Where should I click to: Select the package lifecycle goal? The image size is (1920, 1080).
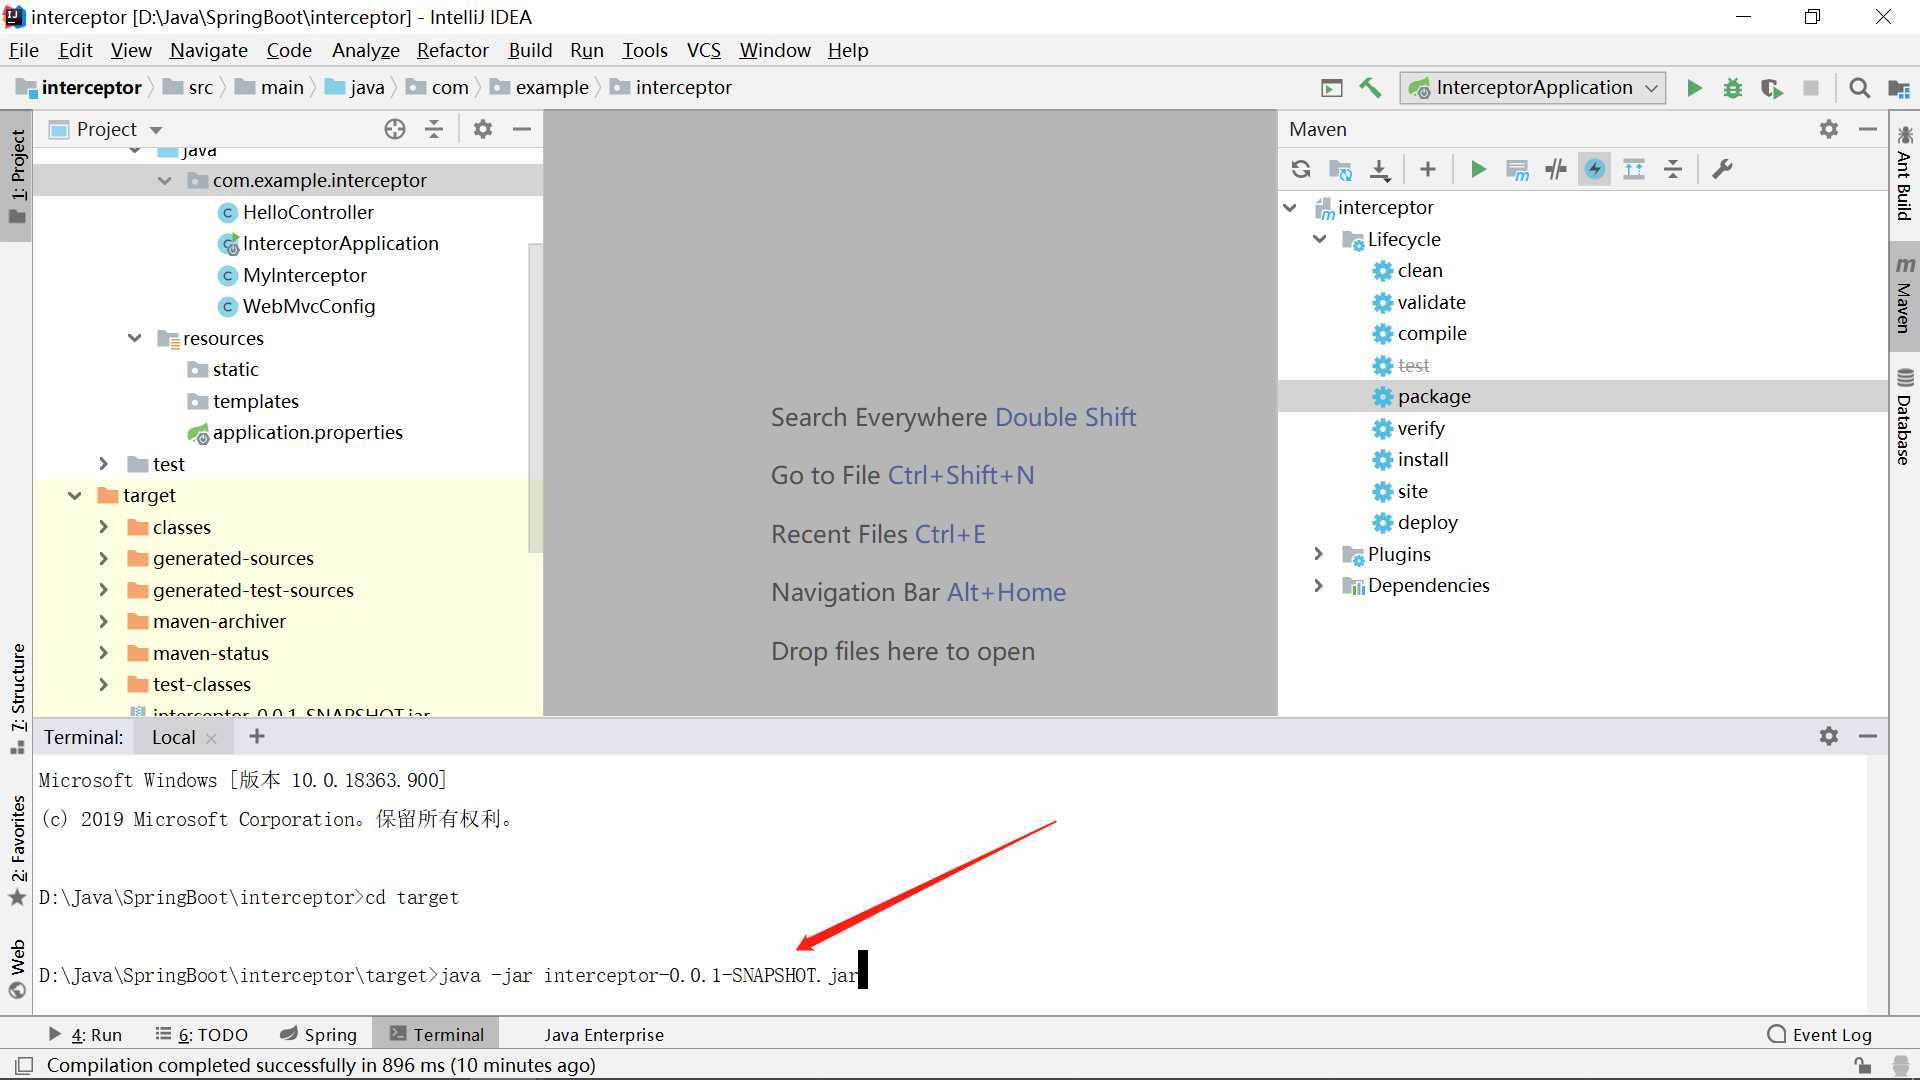click(x=1434, y=397)
